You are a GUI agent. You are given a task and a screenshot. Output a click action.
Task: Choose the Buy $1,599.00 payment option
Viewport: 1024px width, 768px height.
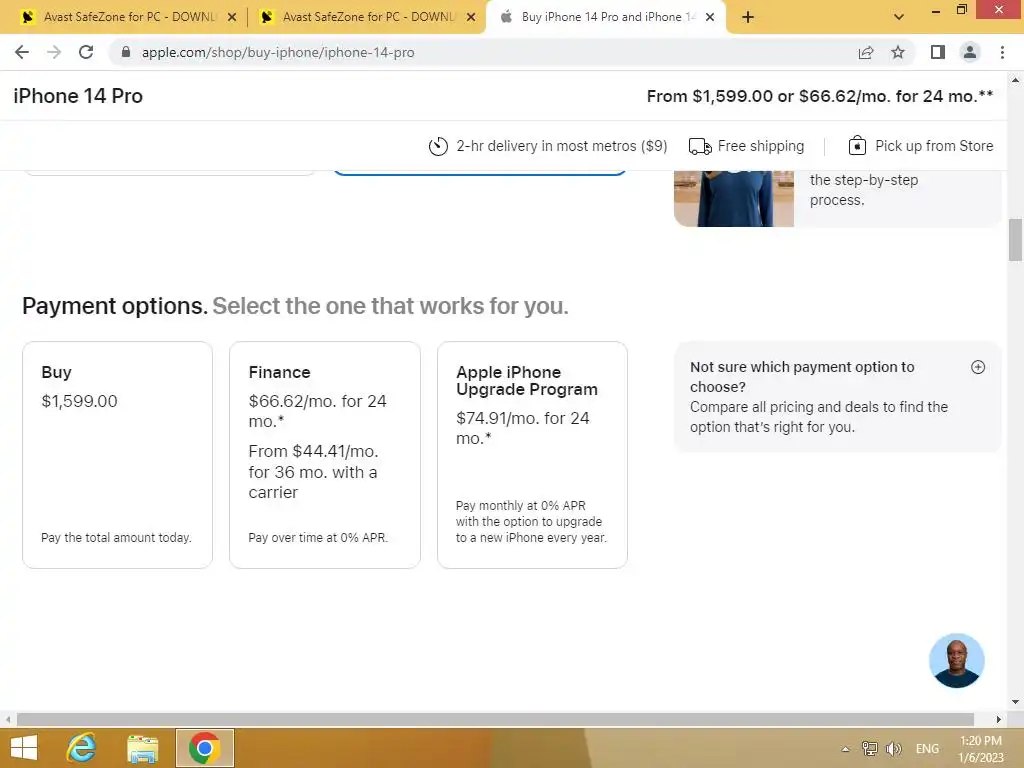point(118,455)
